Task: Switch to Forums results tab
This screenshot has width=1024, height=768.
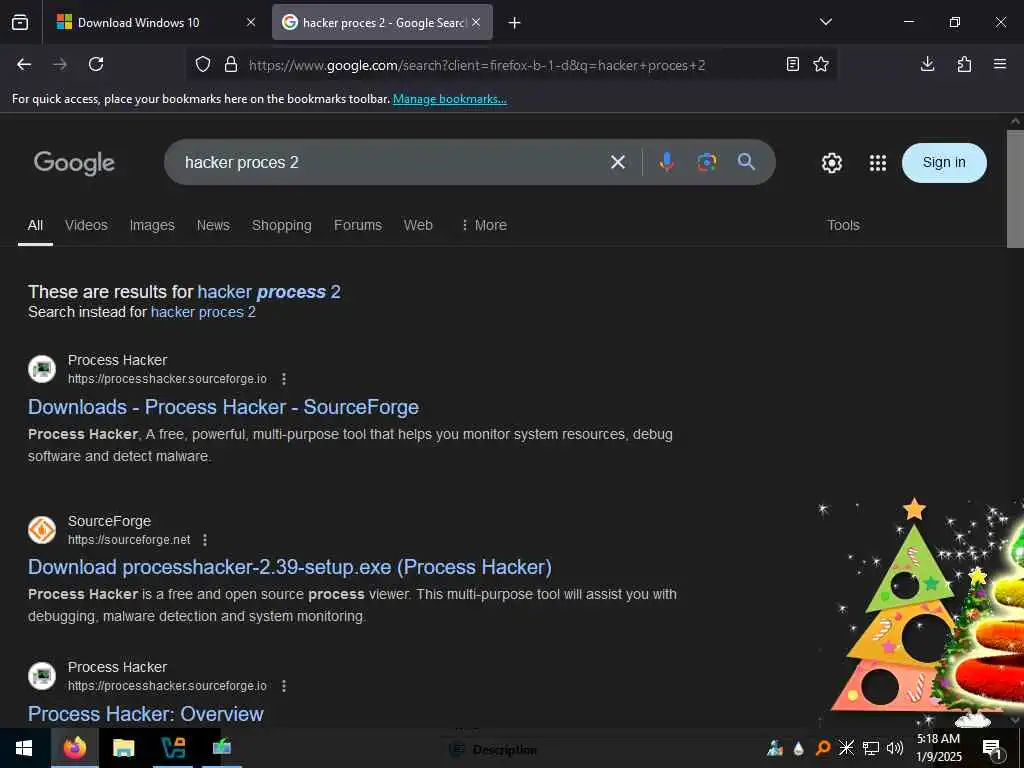Action: click(358, 225)
